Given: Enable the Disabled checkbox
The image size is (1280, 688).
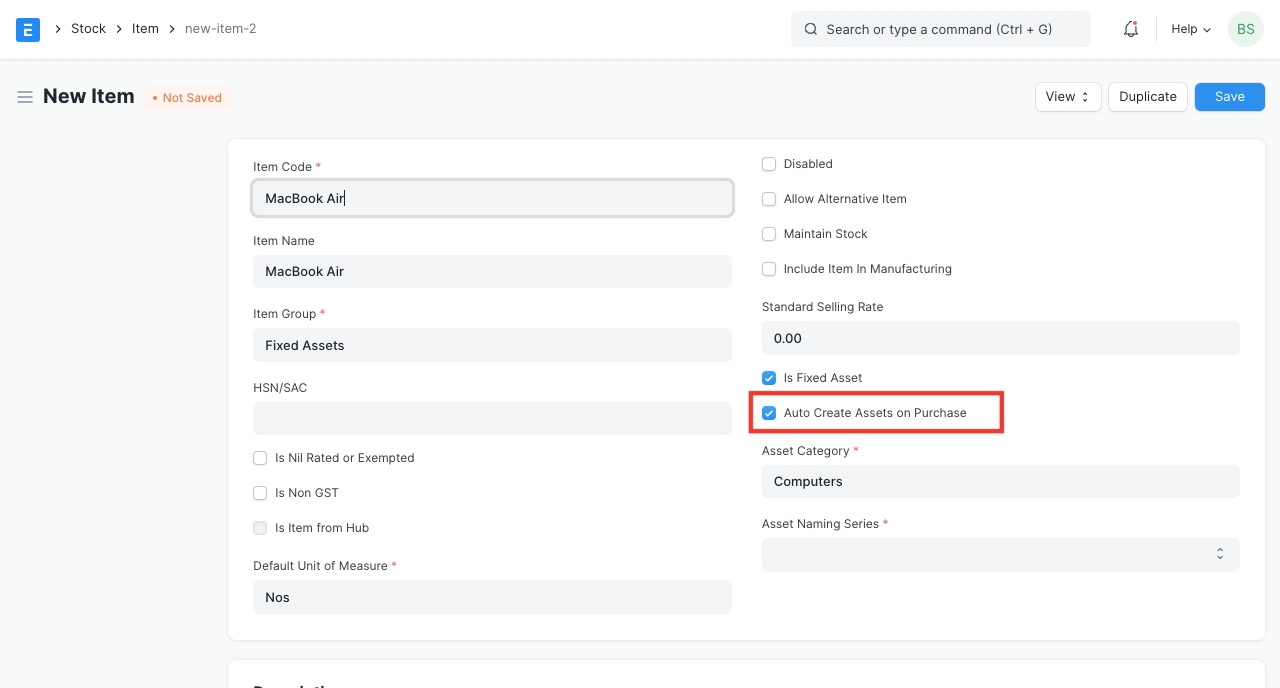Looking at the screenshot, I should pos(769,164).
